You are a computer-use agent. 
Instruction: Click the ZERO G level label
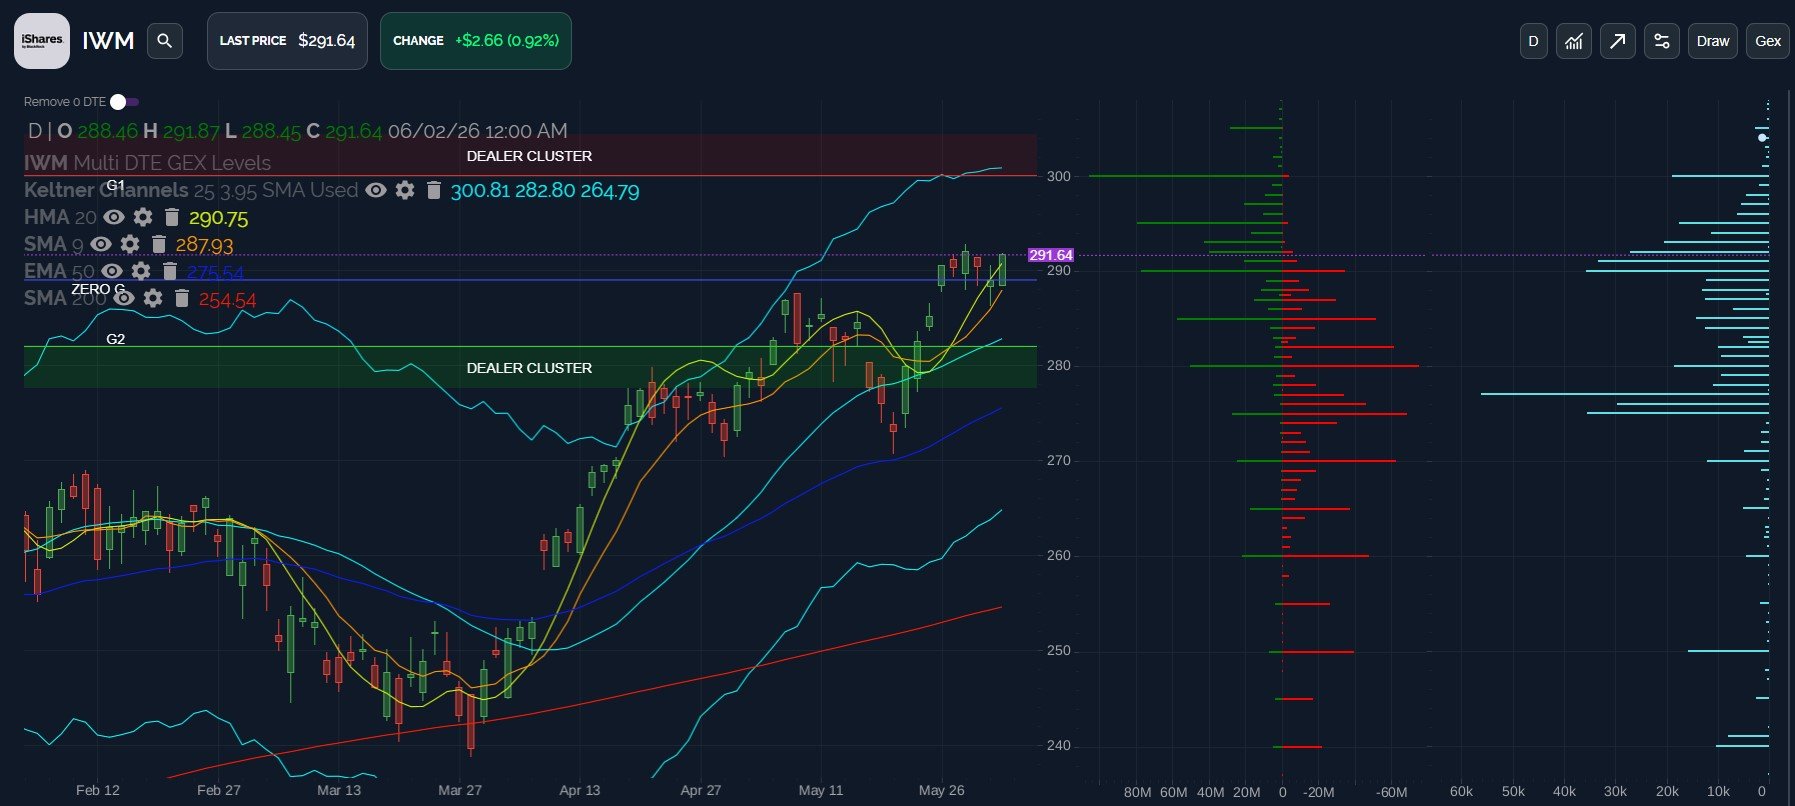(x=98, y=289)
